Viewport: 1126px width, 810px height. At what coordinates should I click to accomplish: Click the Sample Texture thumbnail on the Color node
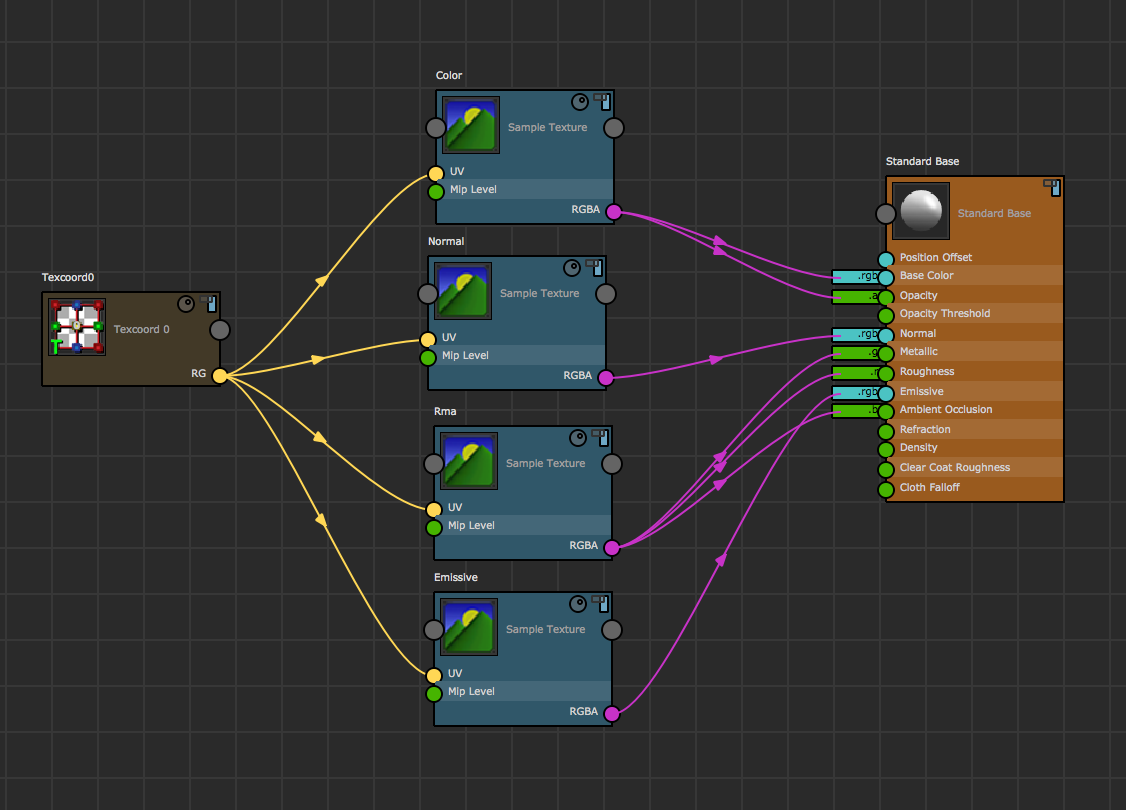click(x=469, y=125)
